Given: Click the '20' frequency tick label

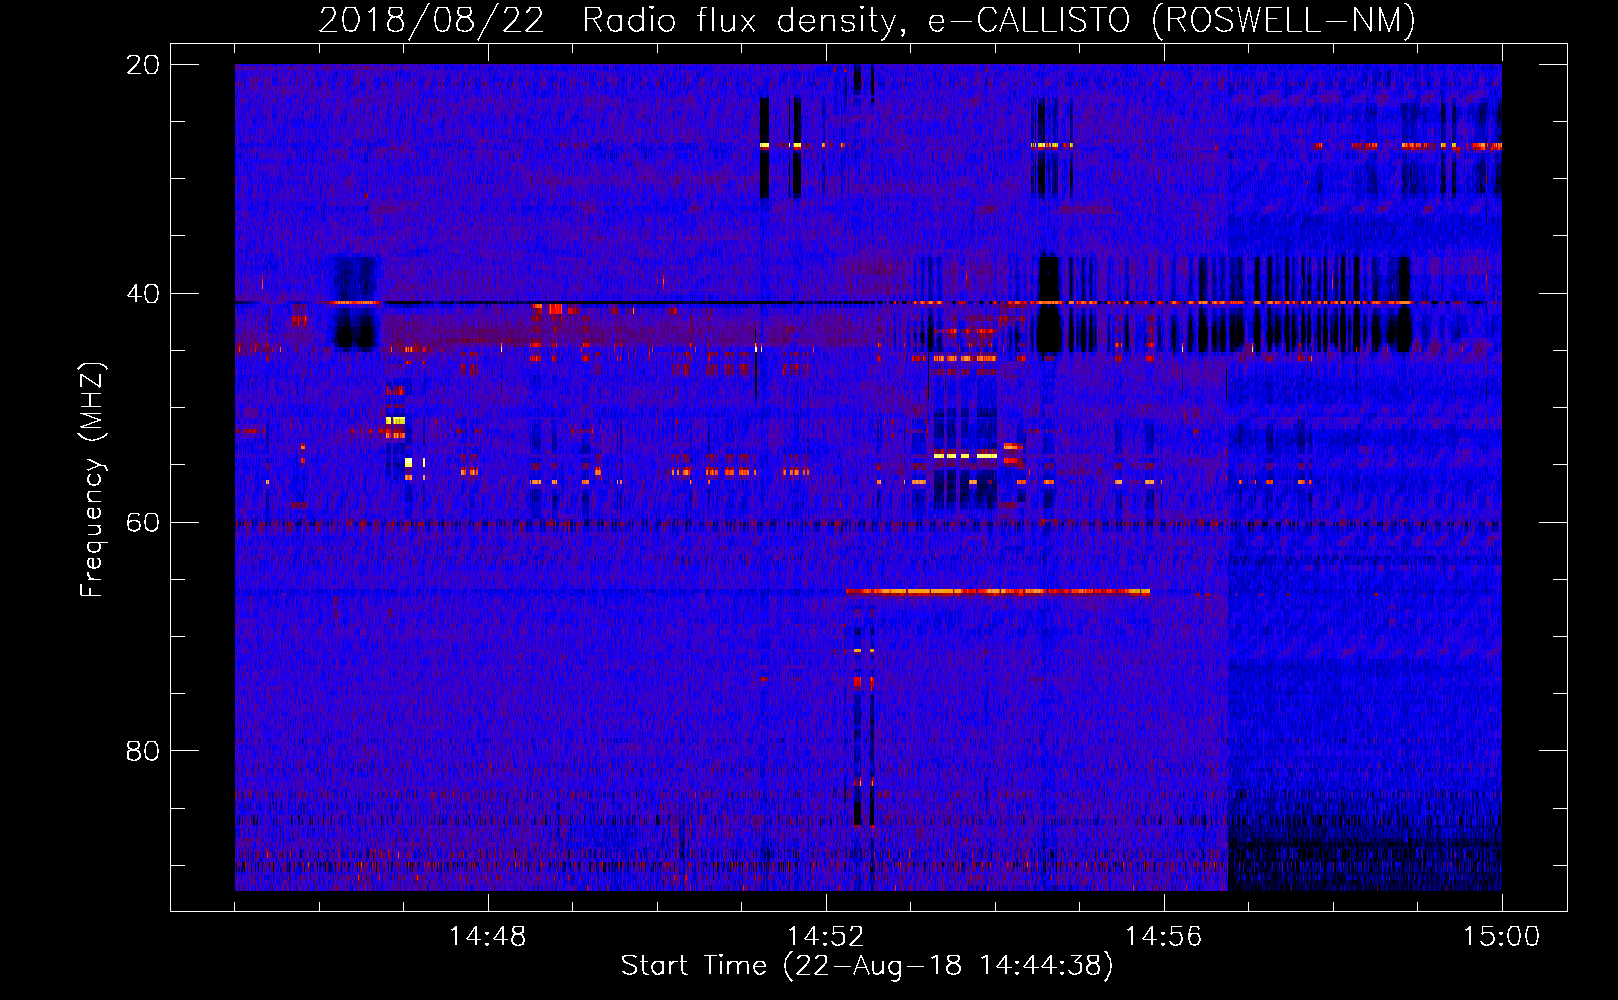Looking at the screenshot, I should (x=143, y=65).
